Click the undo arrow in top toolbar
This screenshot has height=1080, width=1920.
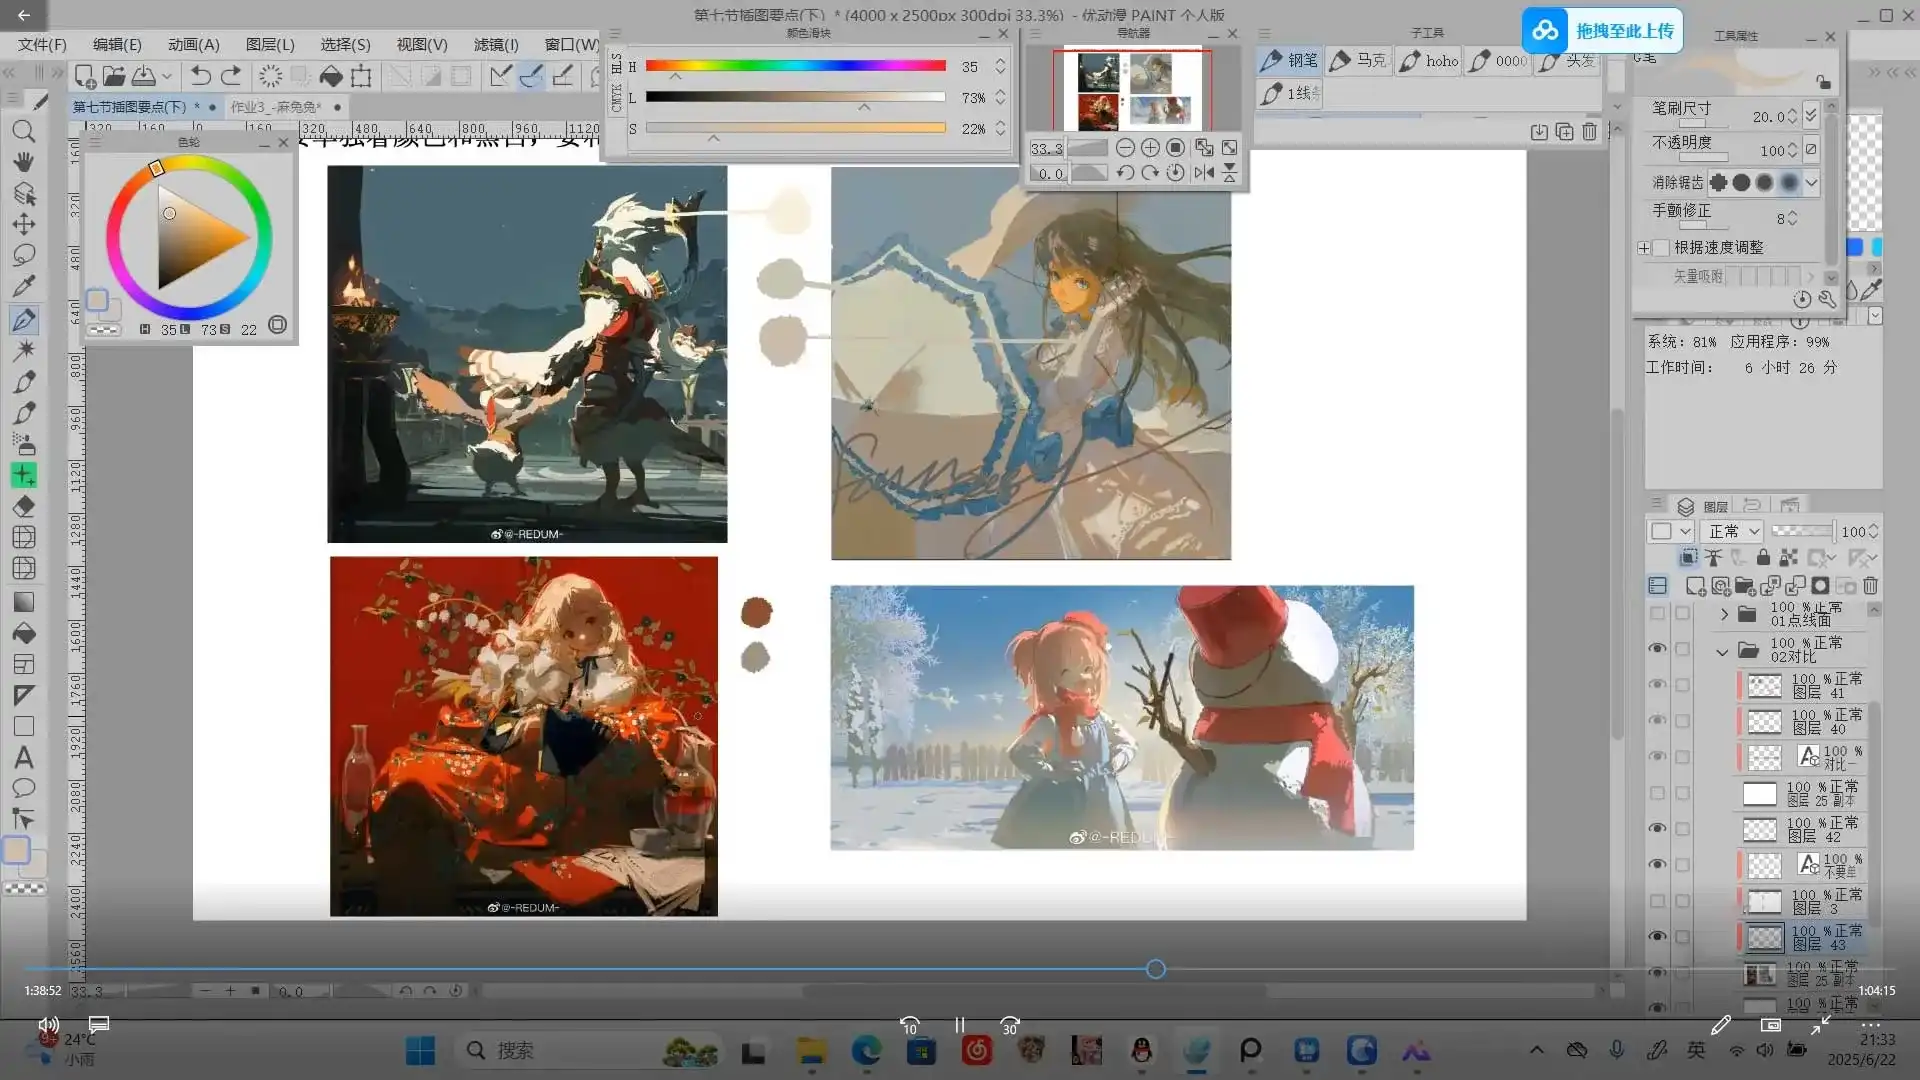tap(200, 76)
